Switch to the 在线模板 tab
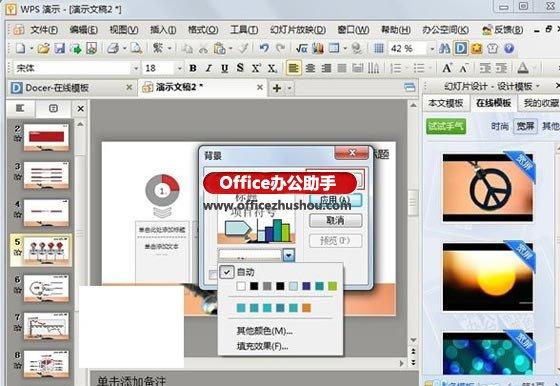This screenshot has width=560, height=386. coord(494,103)
